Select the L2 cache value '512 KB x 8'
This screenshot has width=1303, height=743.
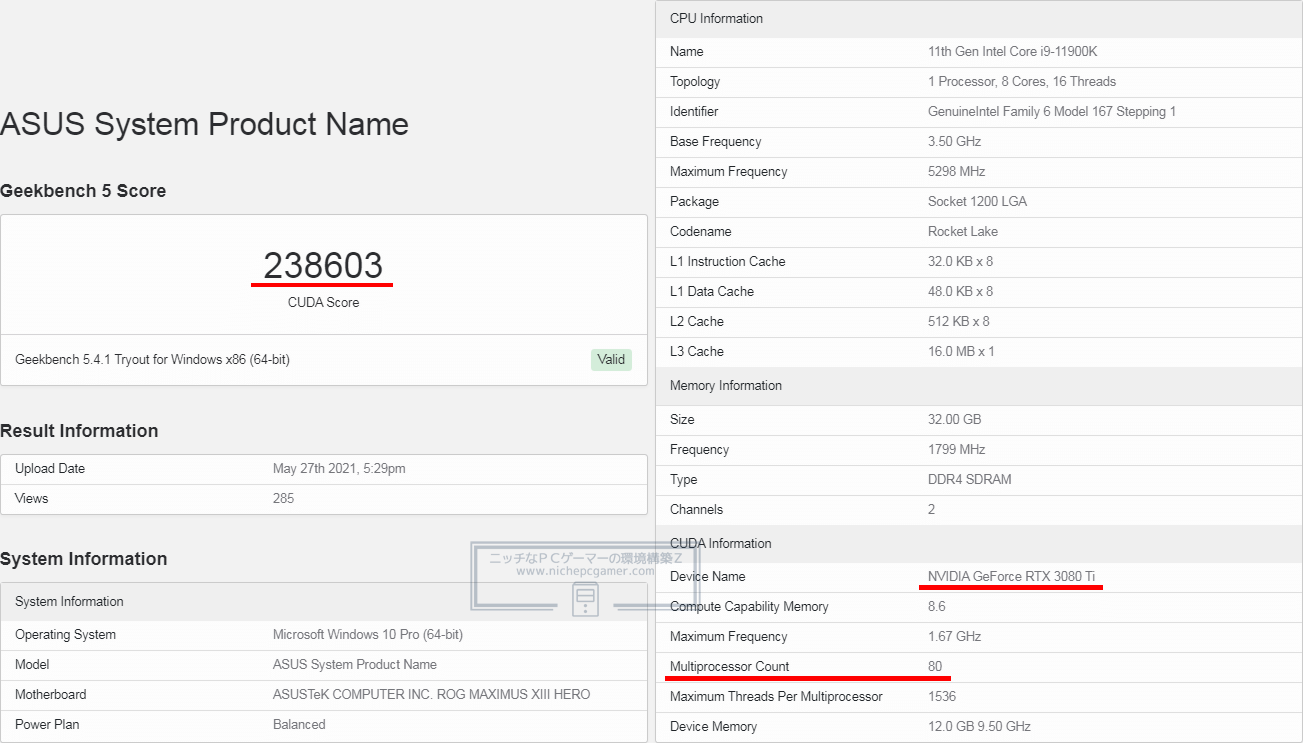959,322
